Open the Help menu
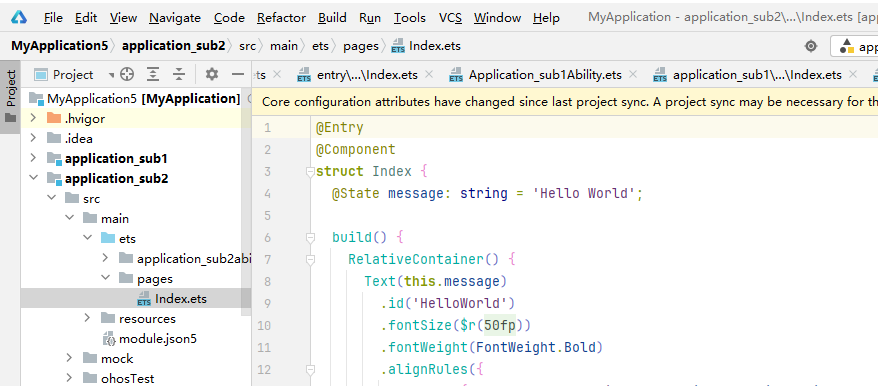Screen dimensions: 878x386 click(x=546, y=18)
